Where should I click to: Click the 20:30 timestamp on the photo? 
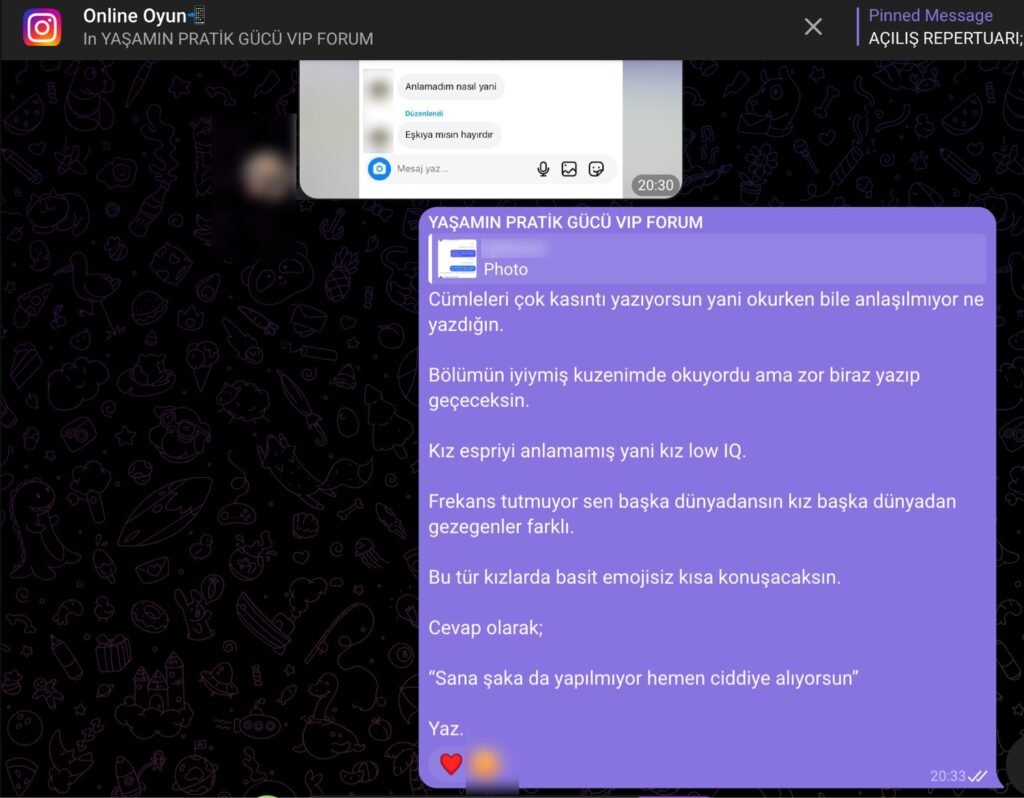coord(655,185)
